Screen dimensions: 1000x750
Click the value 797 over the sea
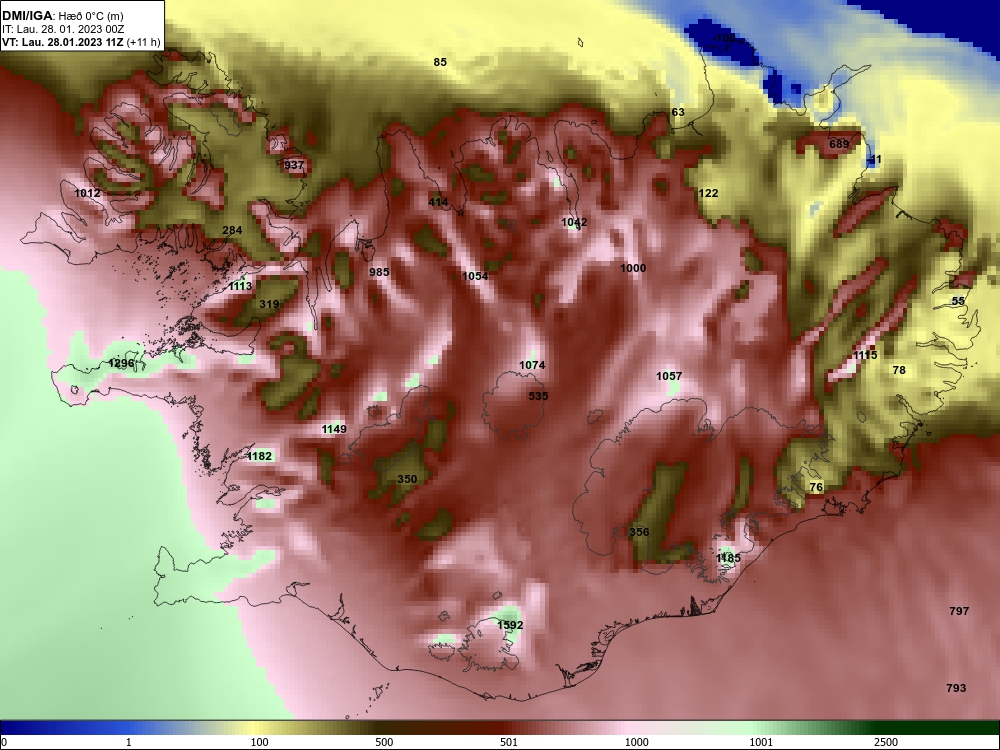959,611
